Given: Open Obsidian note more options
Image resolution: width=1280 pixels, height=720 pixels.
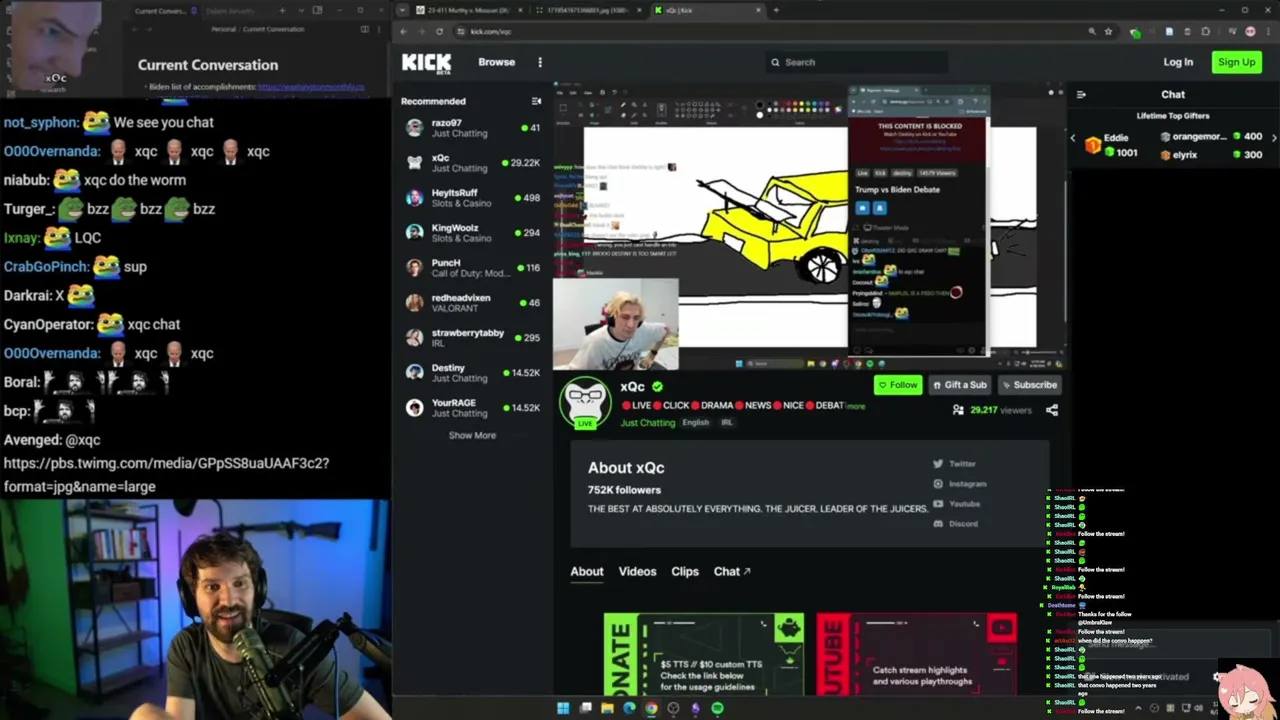Looking at the screenshot, I should coord(381,30).
